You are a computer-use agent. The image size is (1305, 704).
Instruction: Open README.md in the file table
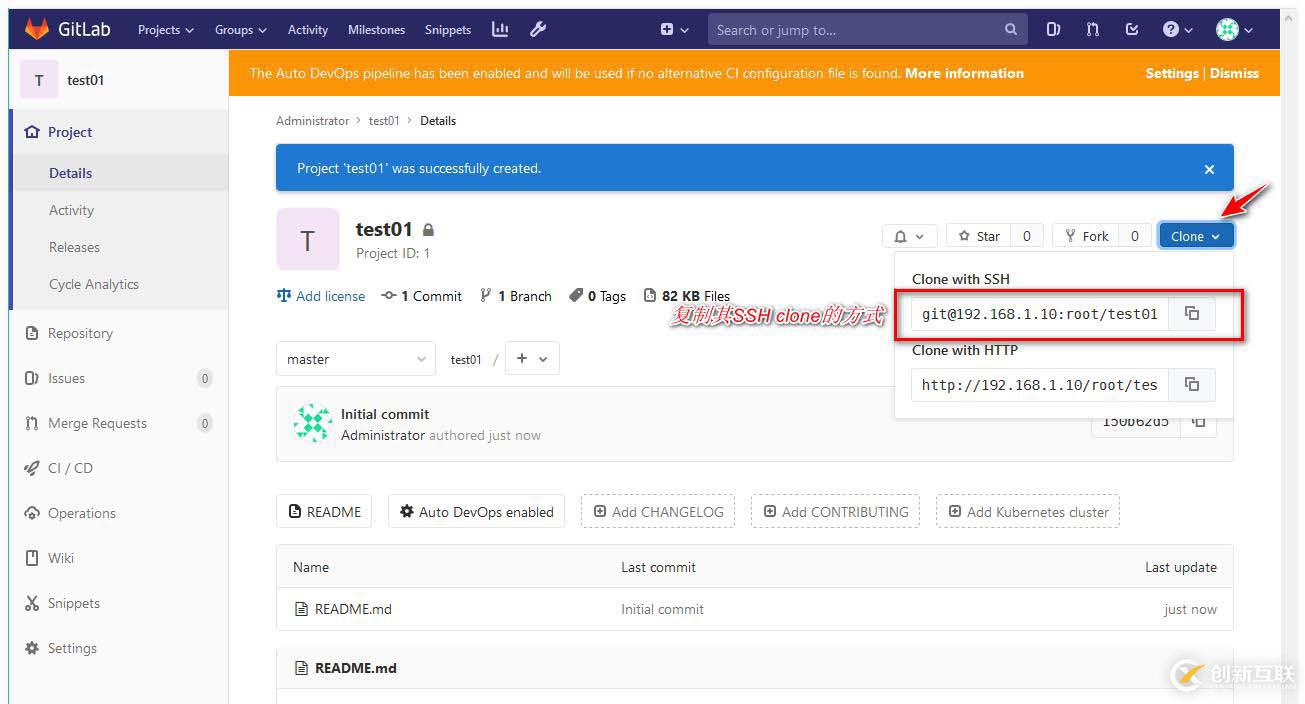pyautogui.click(x=353, y=609)
